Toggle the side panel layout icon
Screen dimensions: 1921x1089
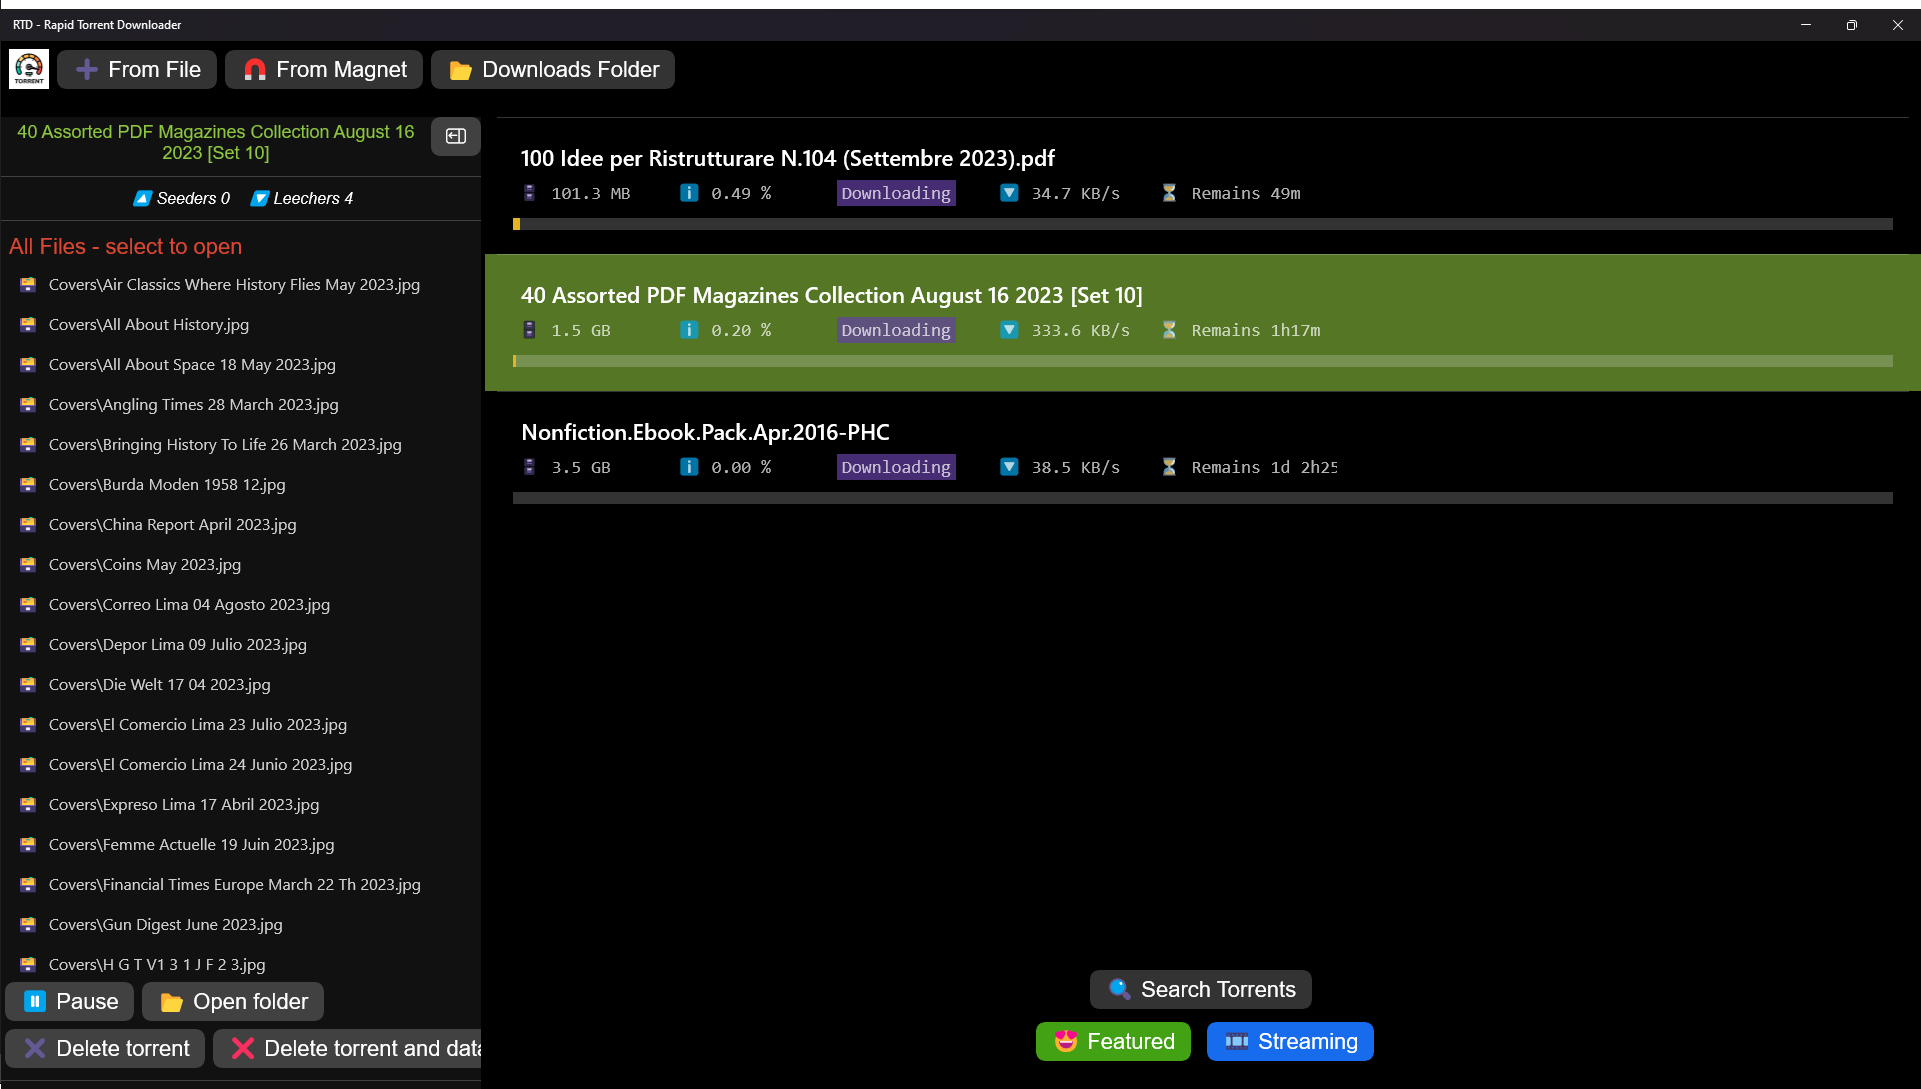click(455, 136)
